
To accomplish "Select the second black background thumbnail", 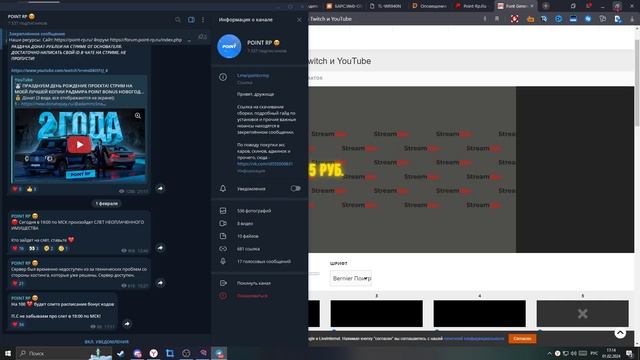I will click(x=376, y=313).
